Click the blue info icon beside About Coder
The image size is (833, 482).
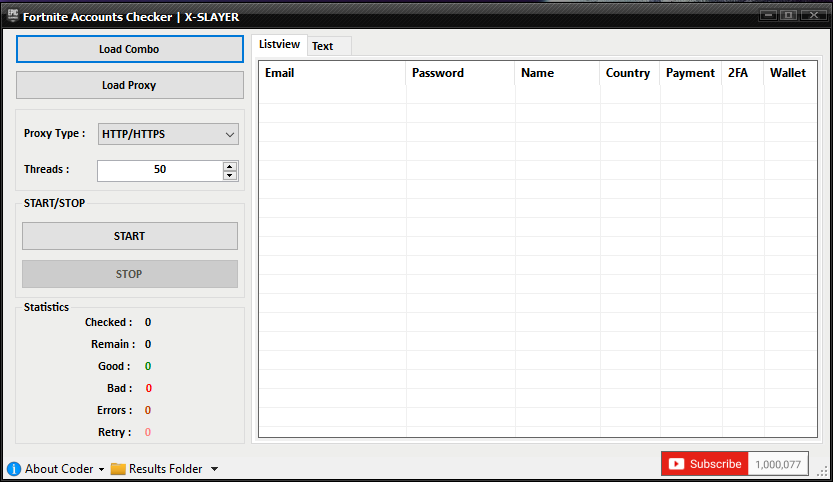[14, 469]
